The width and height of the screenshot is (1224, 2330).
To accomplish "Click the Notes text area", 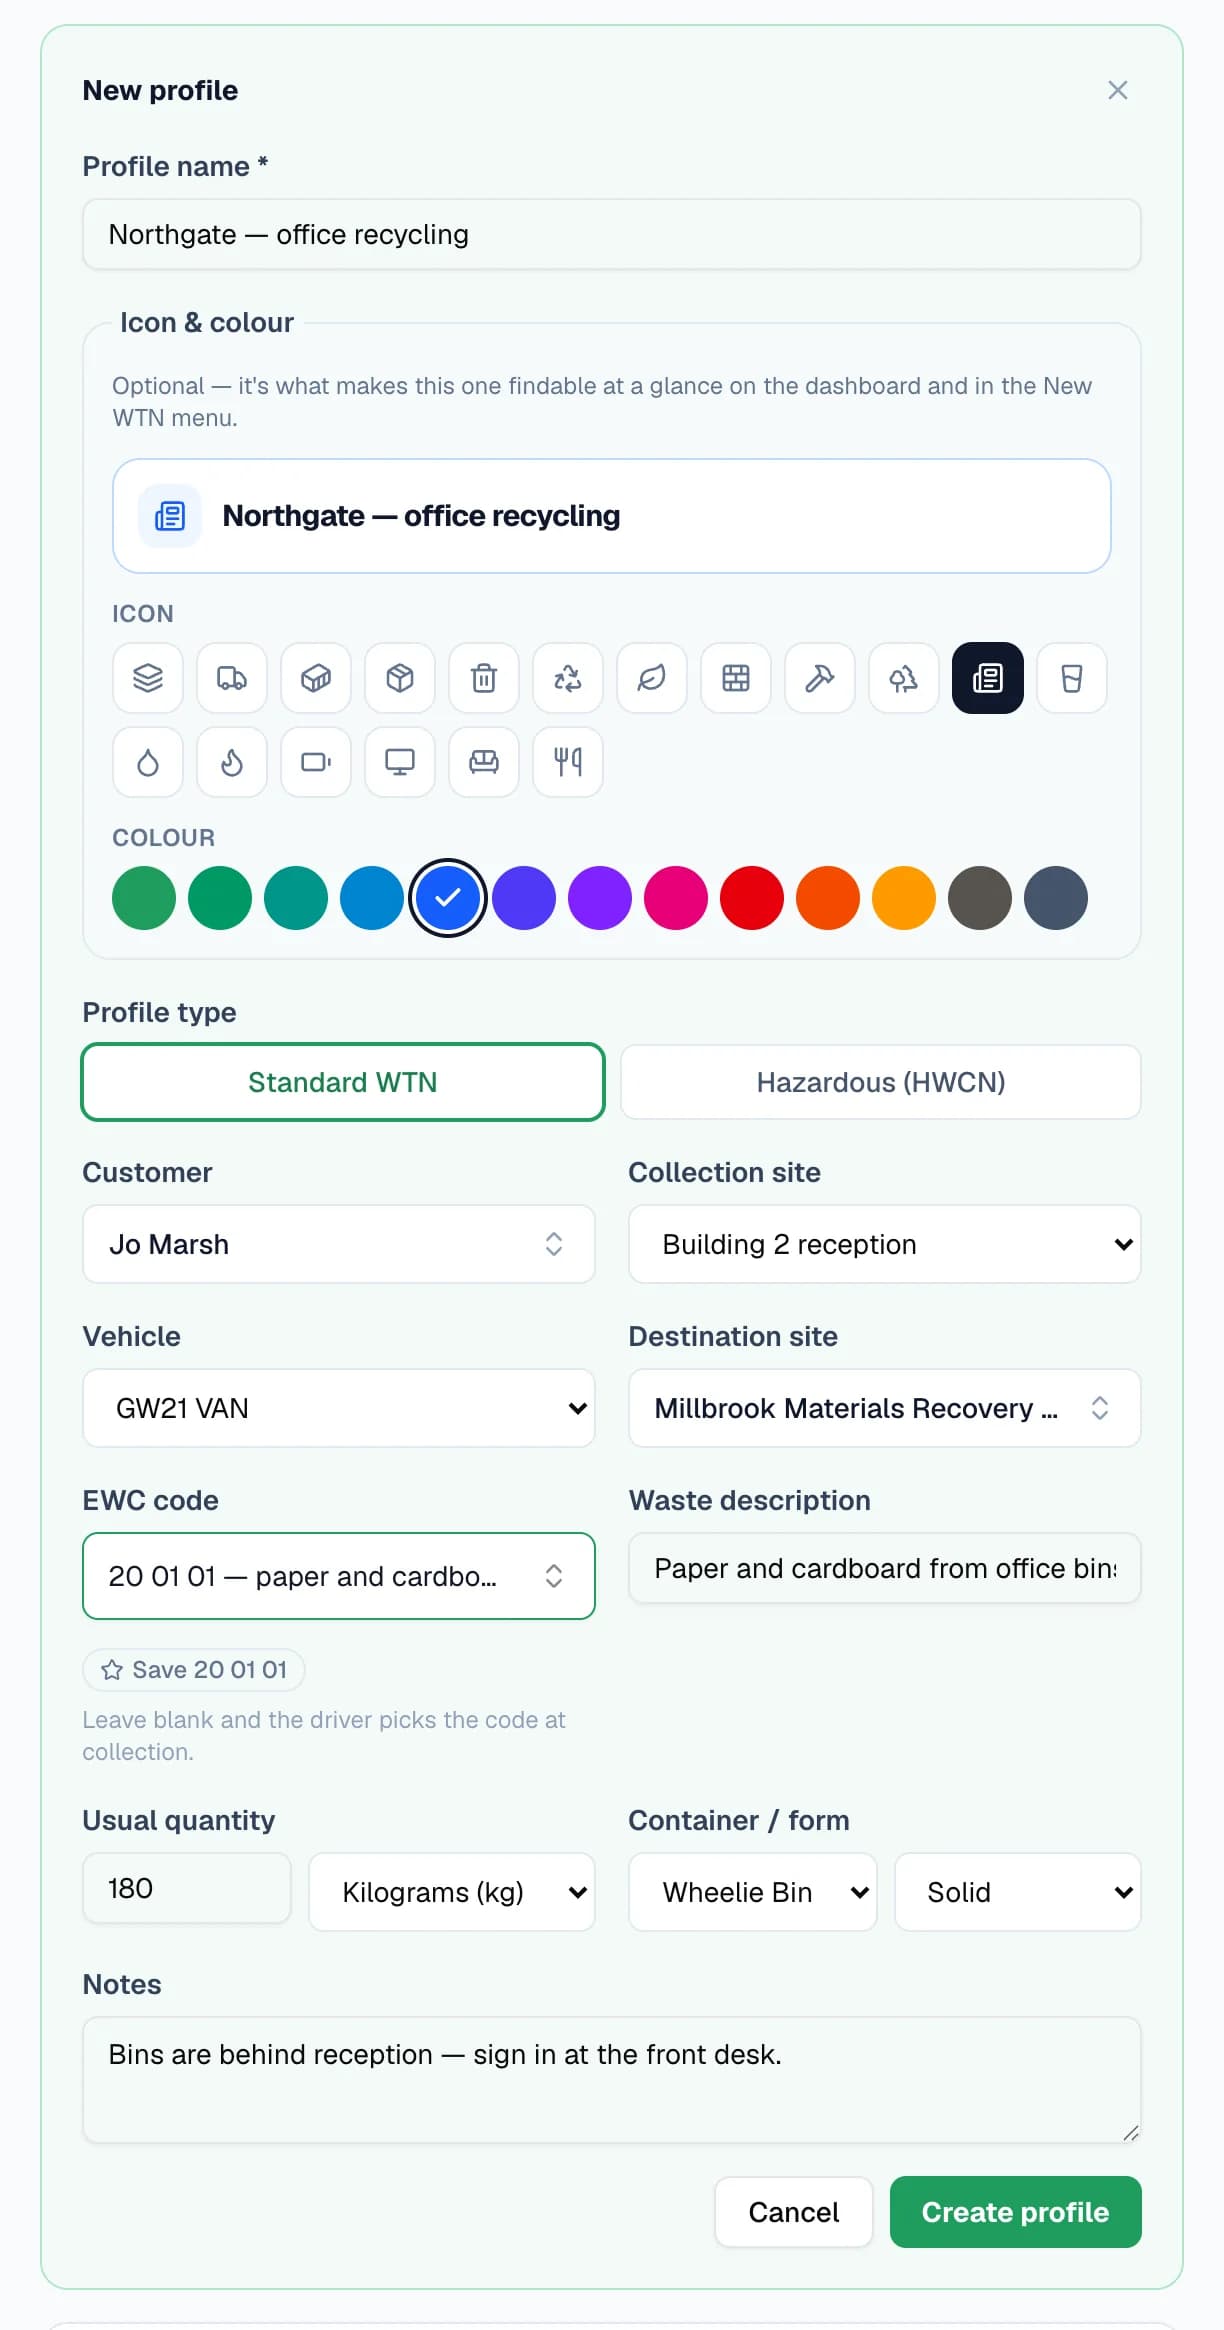I will point(612,2080).
